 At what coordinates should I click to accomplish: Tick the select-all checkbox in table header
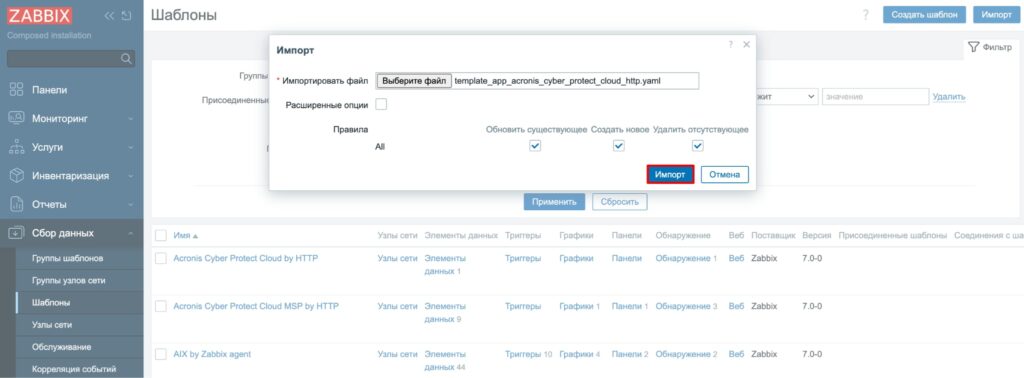[x=161, y=235]
